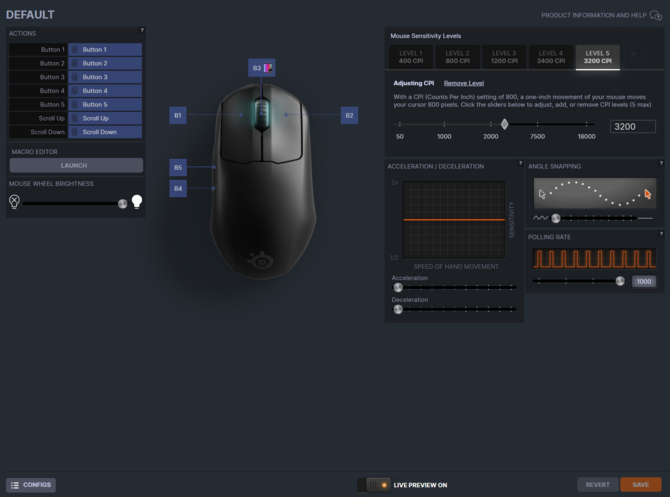Click the polling rate waveform display
Screen dimensions: 670x497
(x=594, y=259)
